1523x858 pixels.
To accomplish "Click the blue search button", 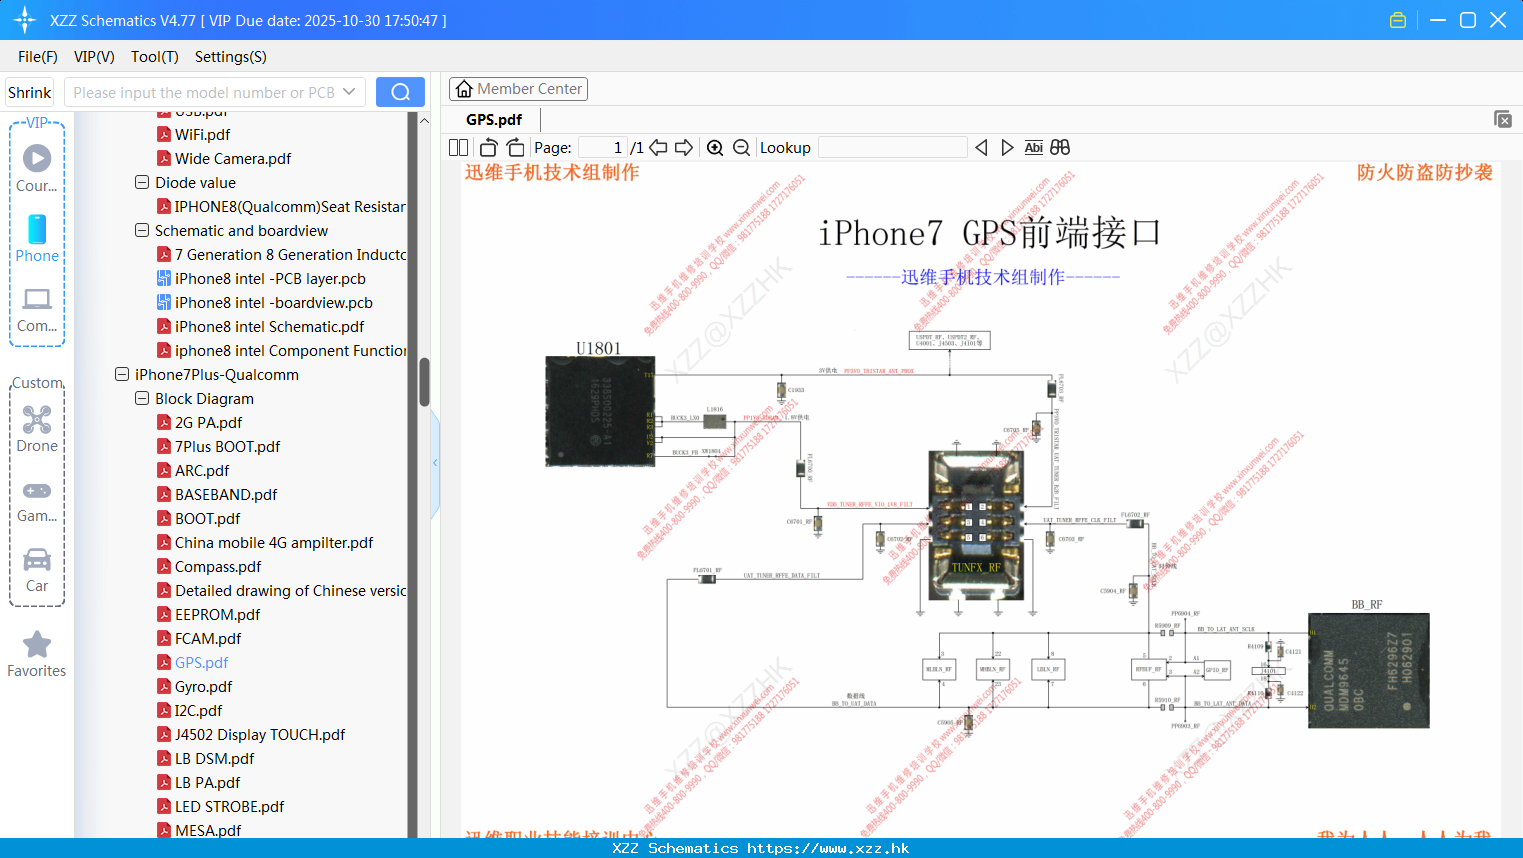I will (400, 92).
